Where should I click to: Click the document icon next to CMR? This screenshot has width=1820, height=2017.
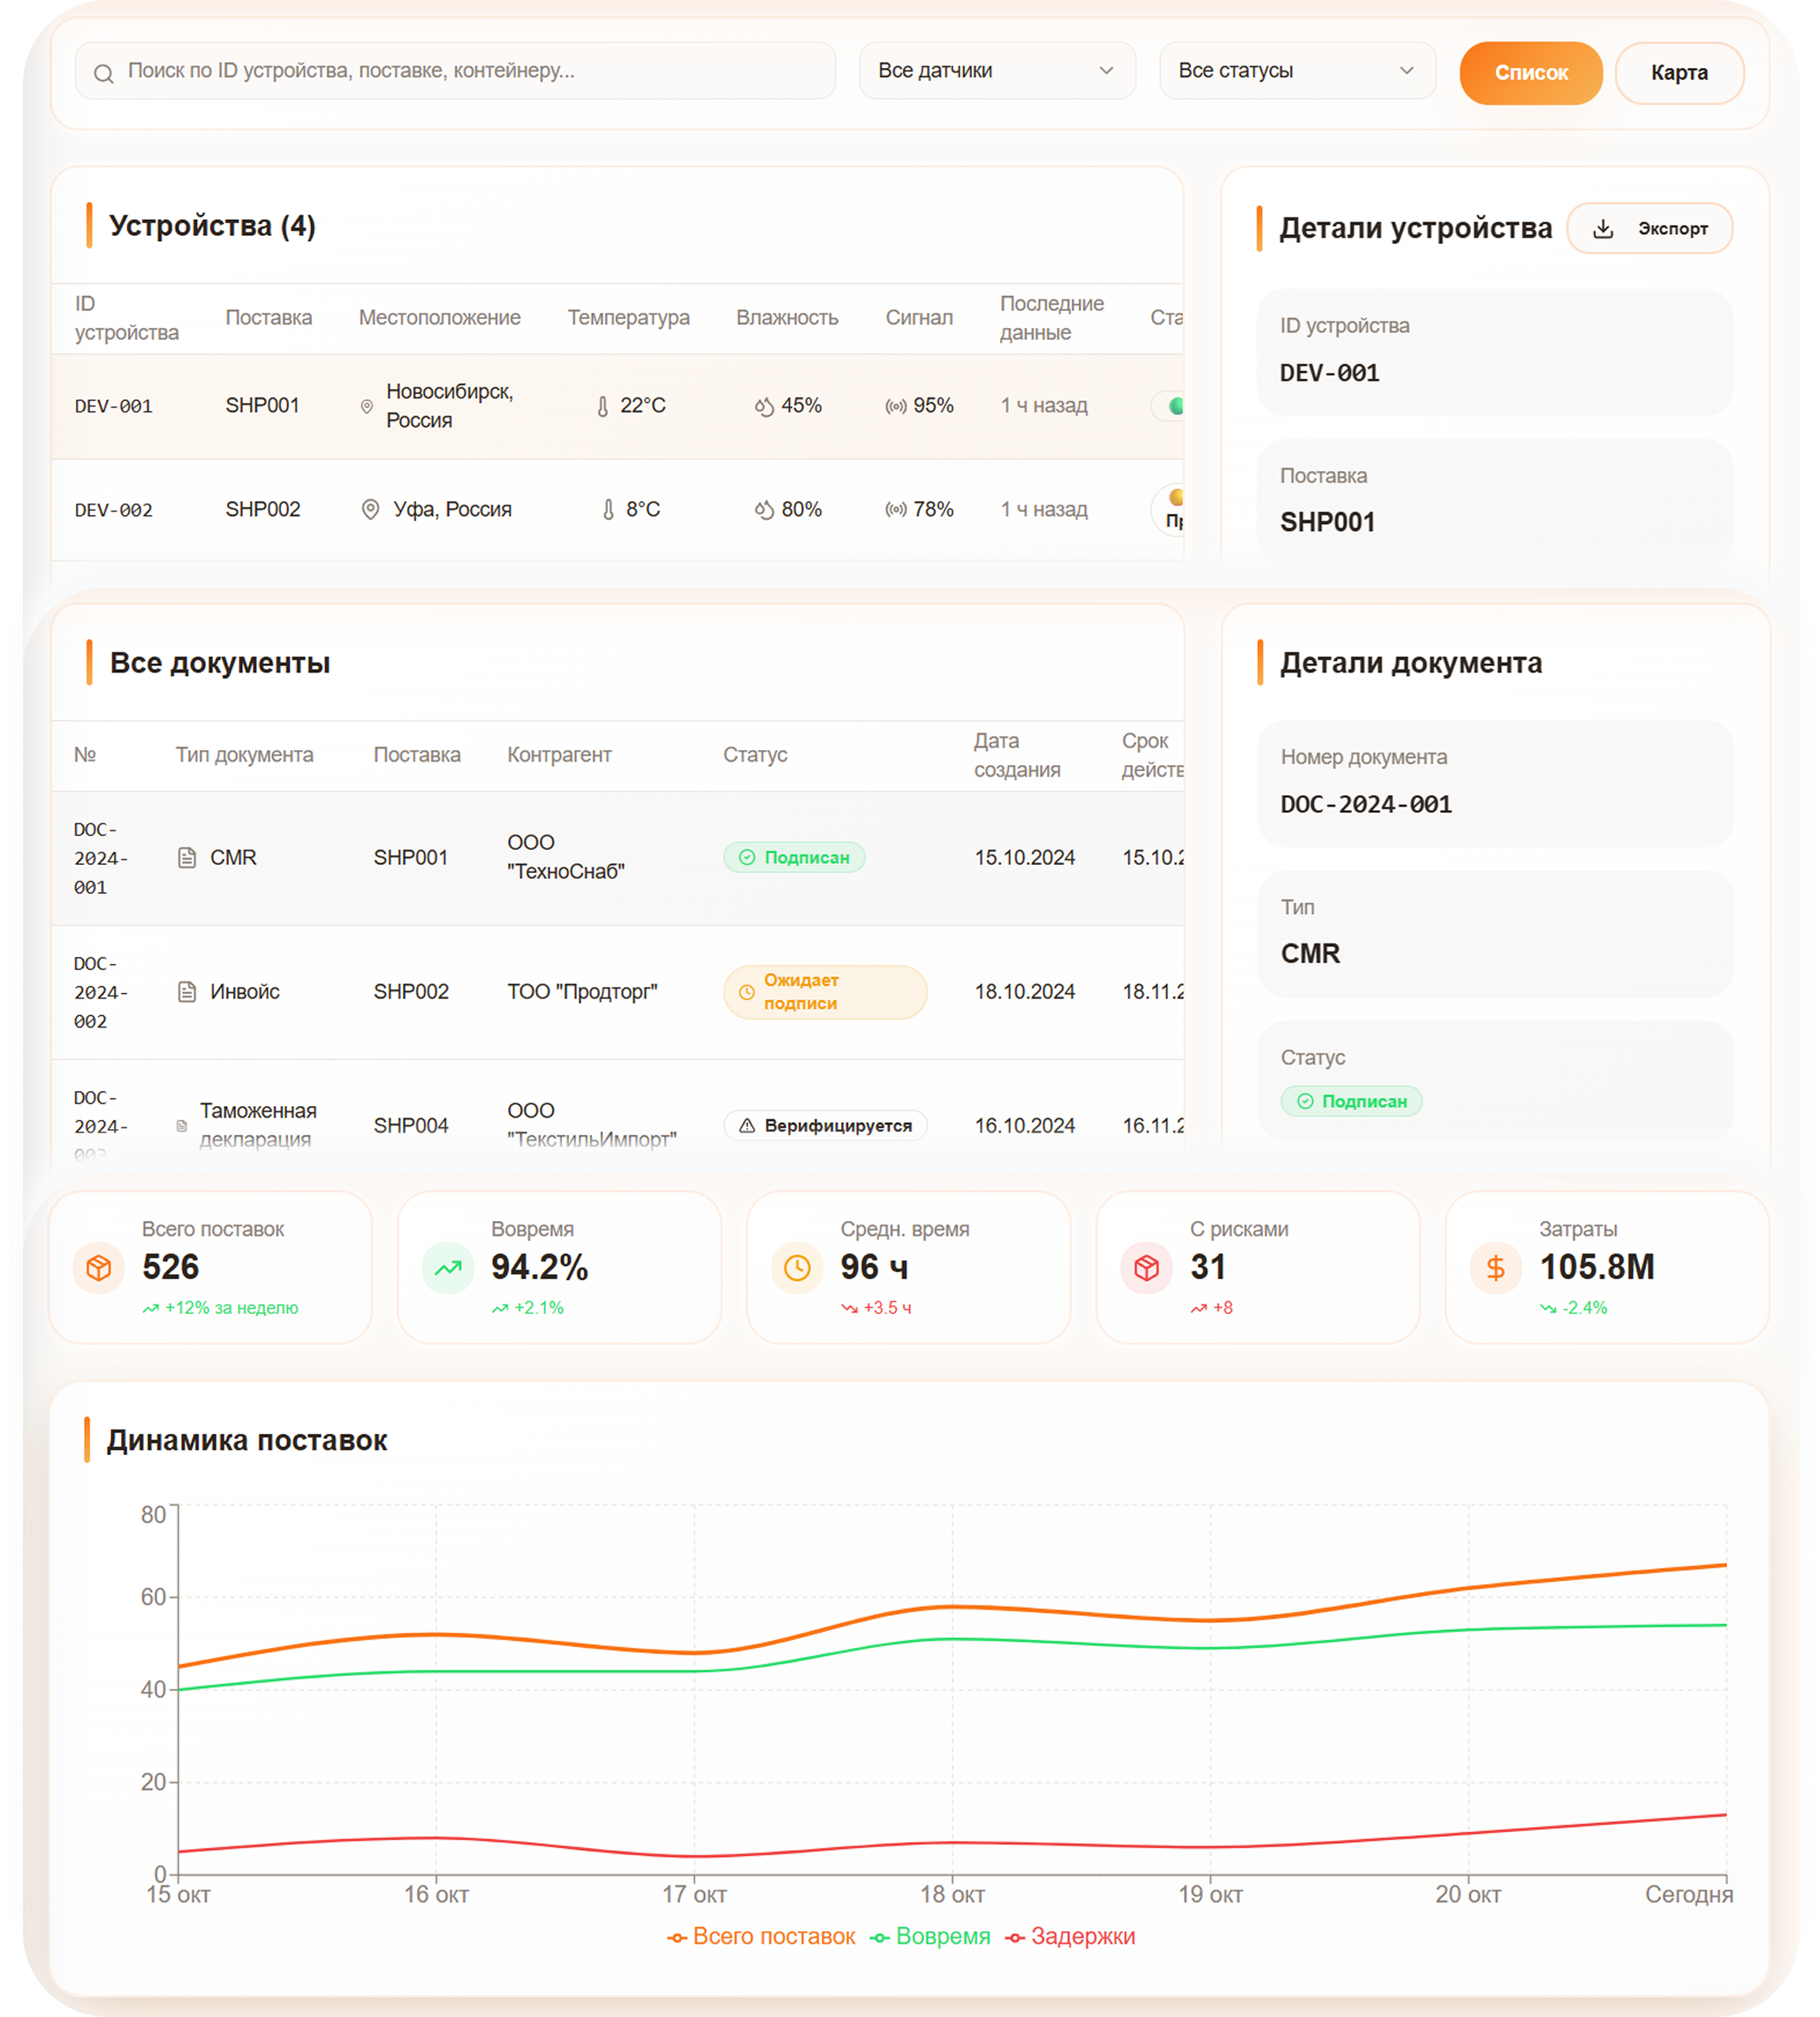coord(187,858)
